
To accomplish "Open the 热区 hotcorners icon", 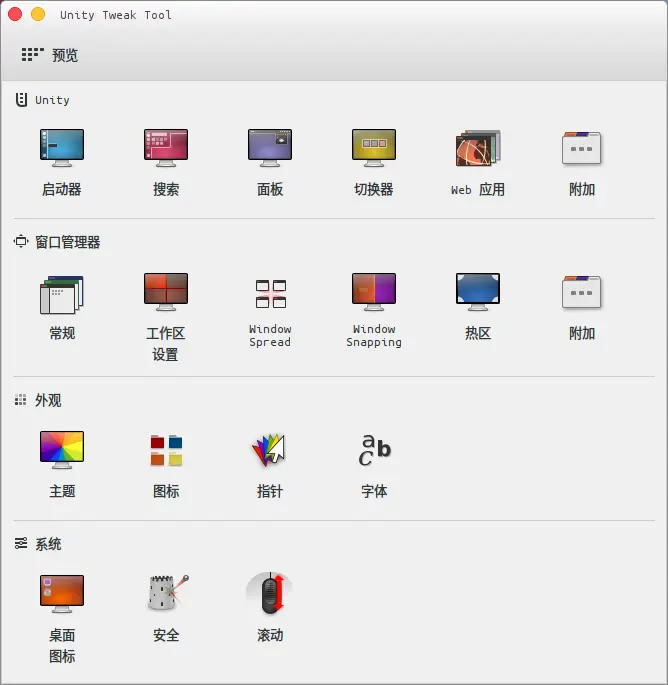I will [478, 292].
